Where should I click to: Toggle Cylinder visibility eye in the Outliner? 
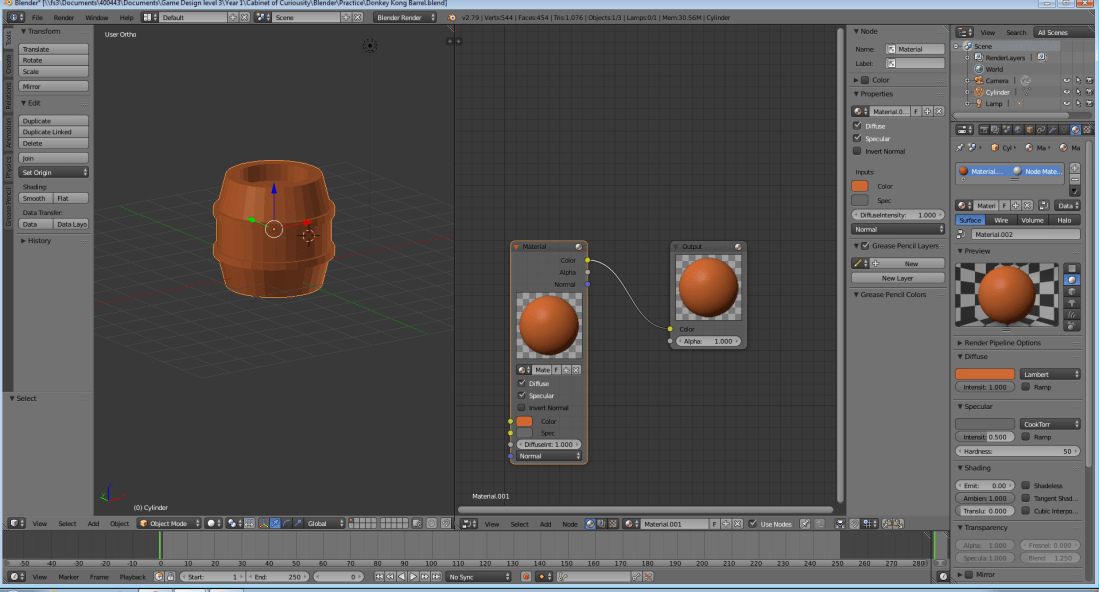[1067, 92]
